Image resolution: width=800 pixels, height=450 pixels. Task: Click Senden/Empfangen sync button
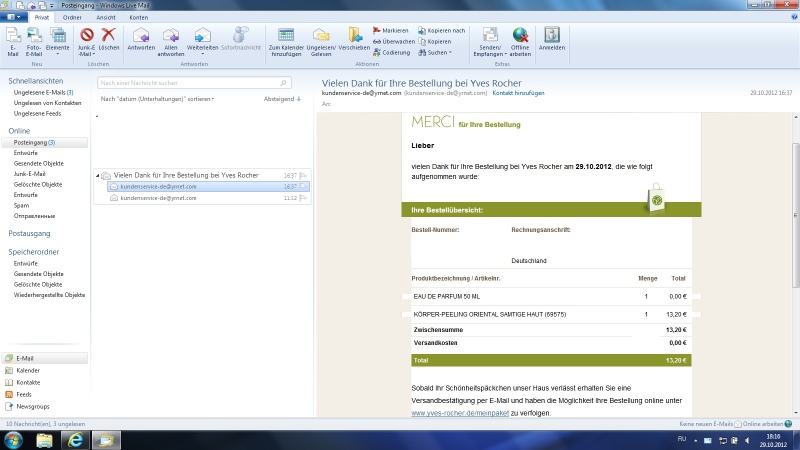[490, 42]
